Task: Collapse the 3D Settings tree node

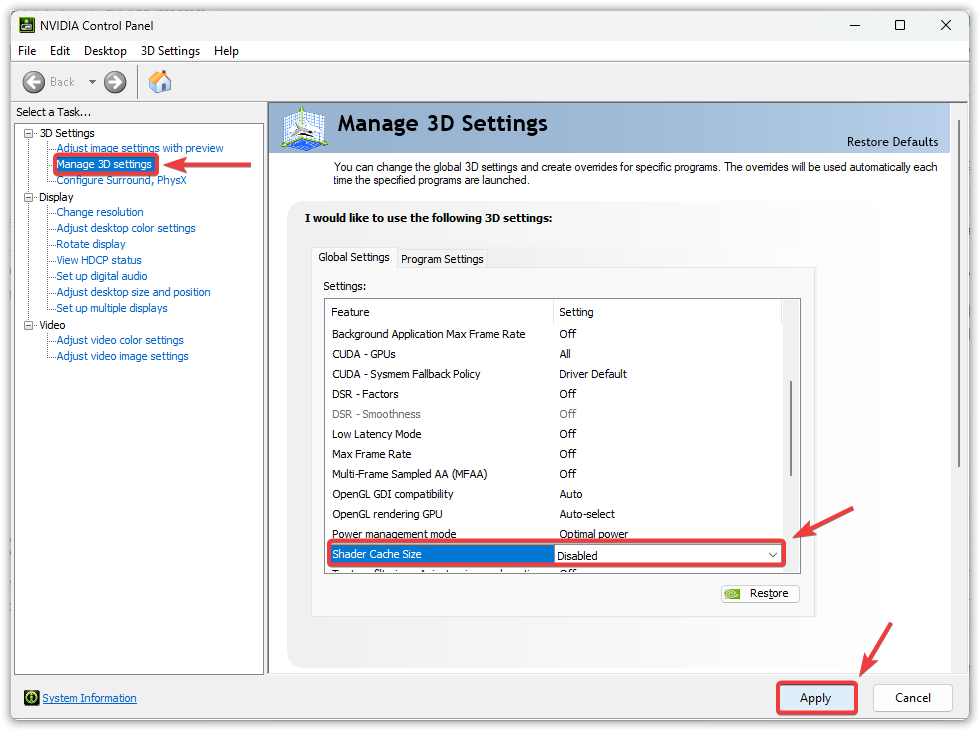Action: (x=29, y=133)
